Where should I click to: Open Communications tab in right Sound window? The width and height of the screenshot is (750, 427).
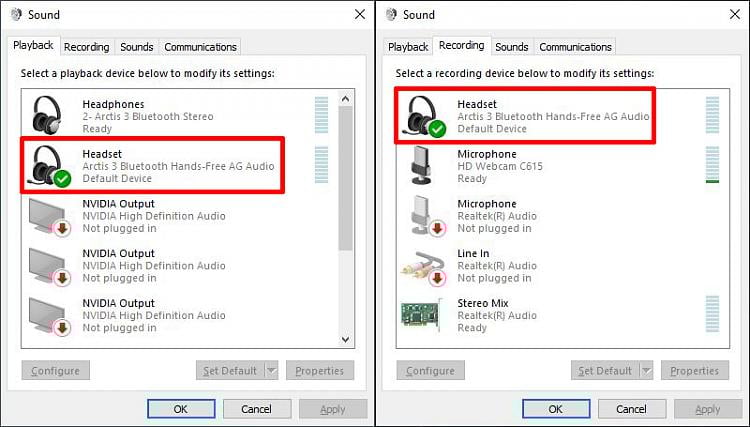[575, 47]
